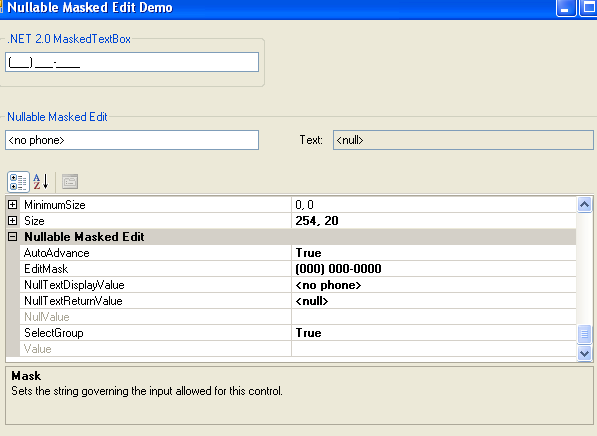The image size is (597, 436).
Task: Minimize the Nullable Masked Edit Demo window
Action: pos(566,8)
